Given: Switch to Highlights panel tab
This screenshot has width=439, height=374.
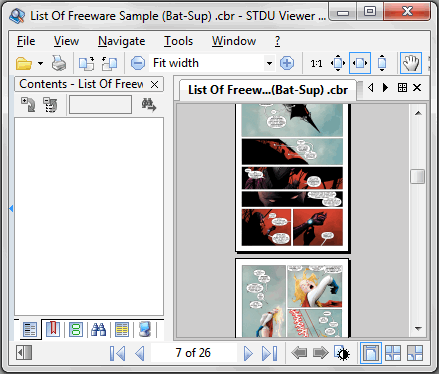Looking at the screenshot, I should pos(122,329).
